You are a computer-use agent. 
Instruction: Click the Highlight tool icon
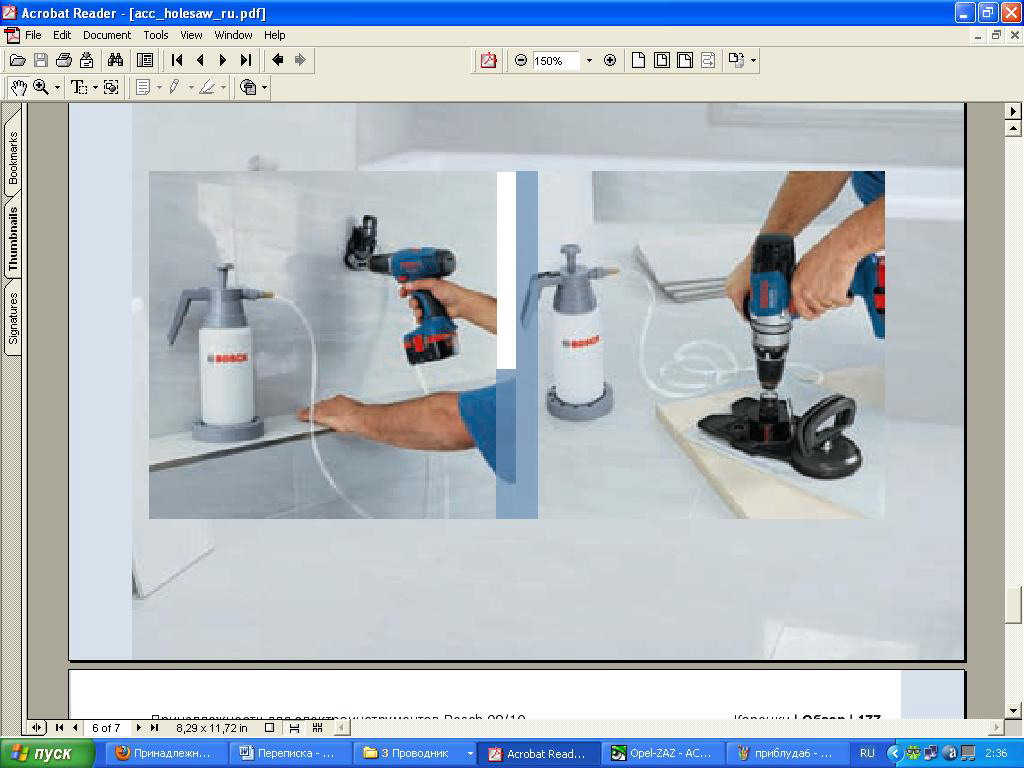coord(207,88)
